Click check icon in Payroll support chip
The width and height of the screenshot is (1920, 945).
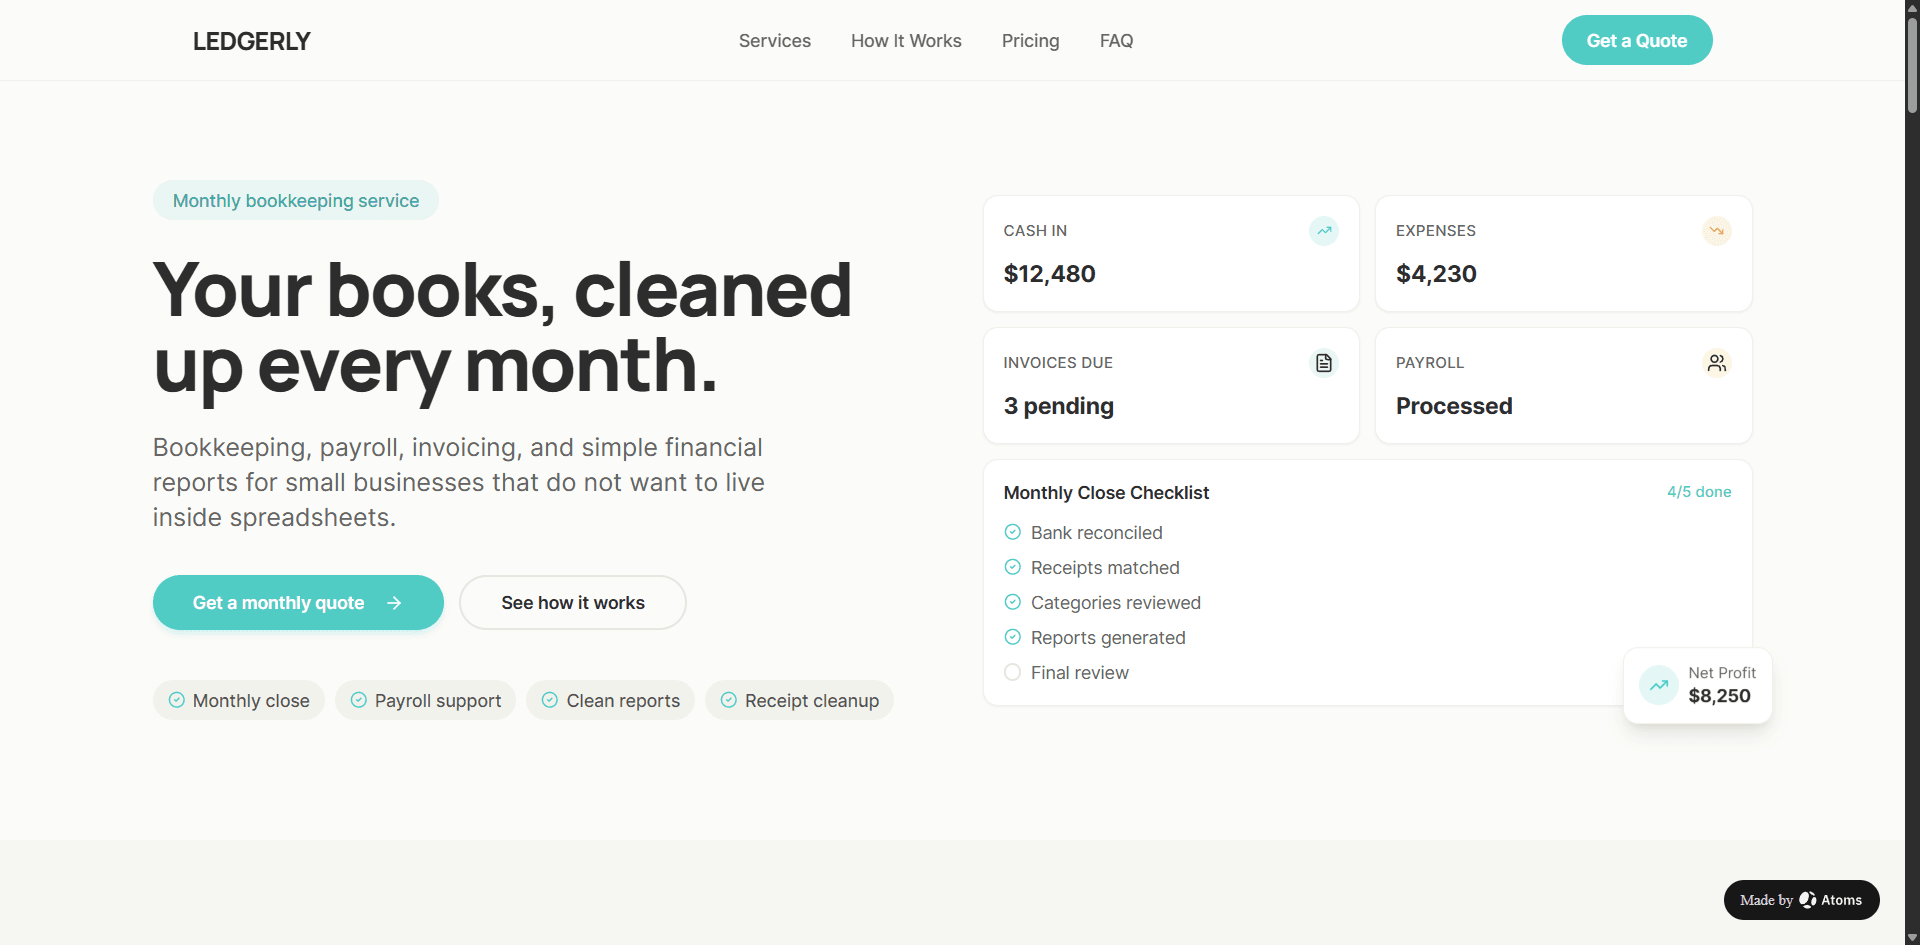(359, 700)
